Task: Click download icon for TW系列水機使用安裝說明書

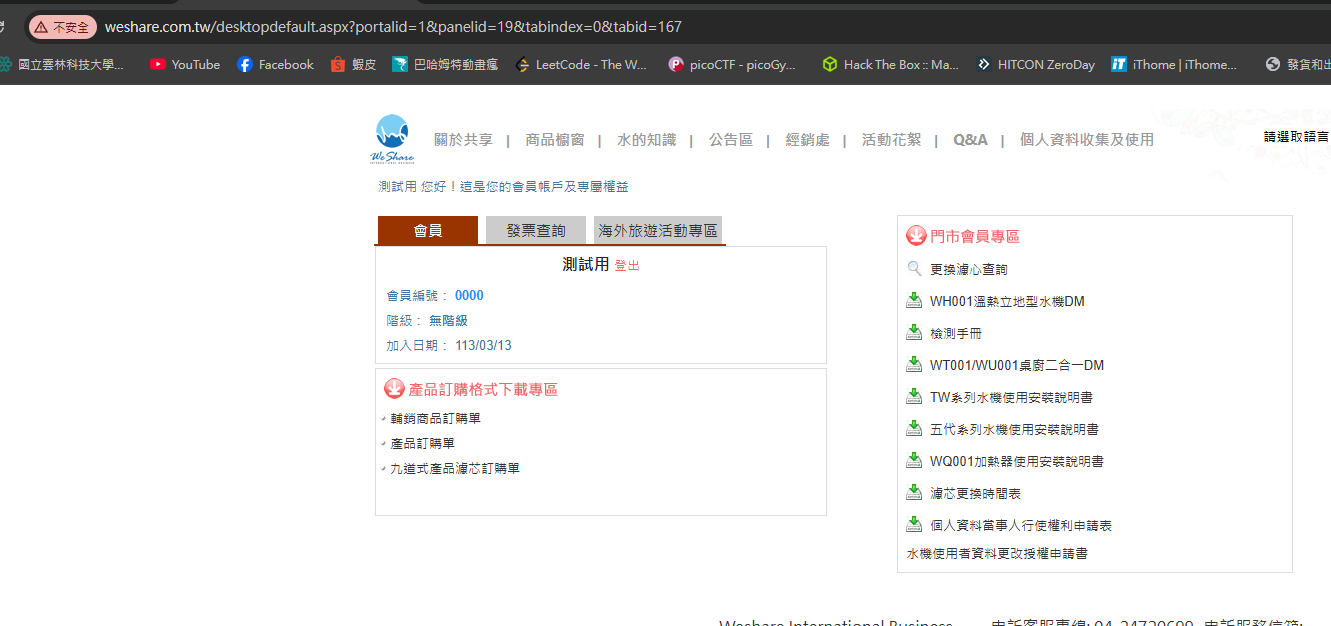Action: (914, 396)
